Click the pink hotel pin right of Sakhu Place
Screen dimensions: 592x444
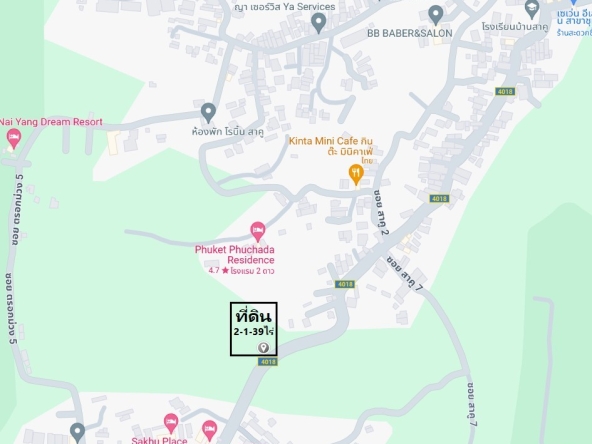pyautogui.click(x=209, y=431)
